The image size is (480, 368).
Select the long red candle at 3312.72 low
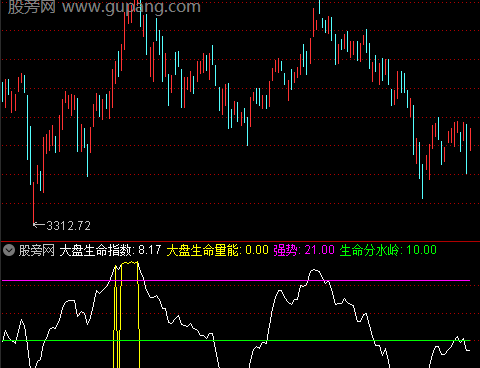[x=33, y=203]
